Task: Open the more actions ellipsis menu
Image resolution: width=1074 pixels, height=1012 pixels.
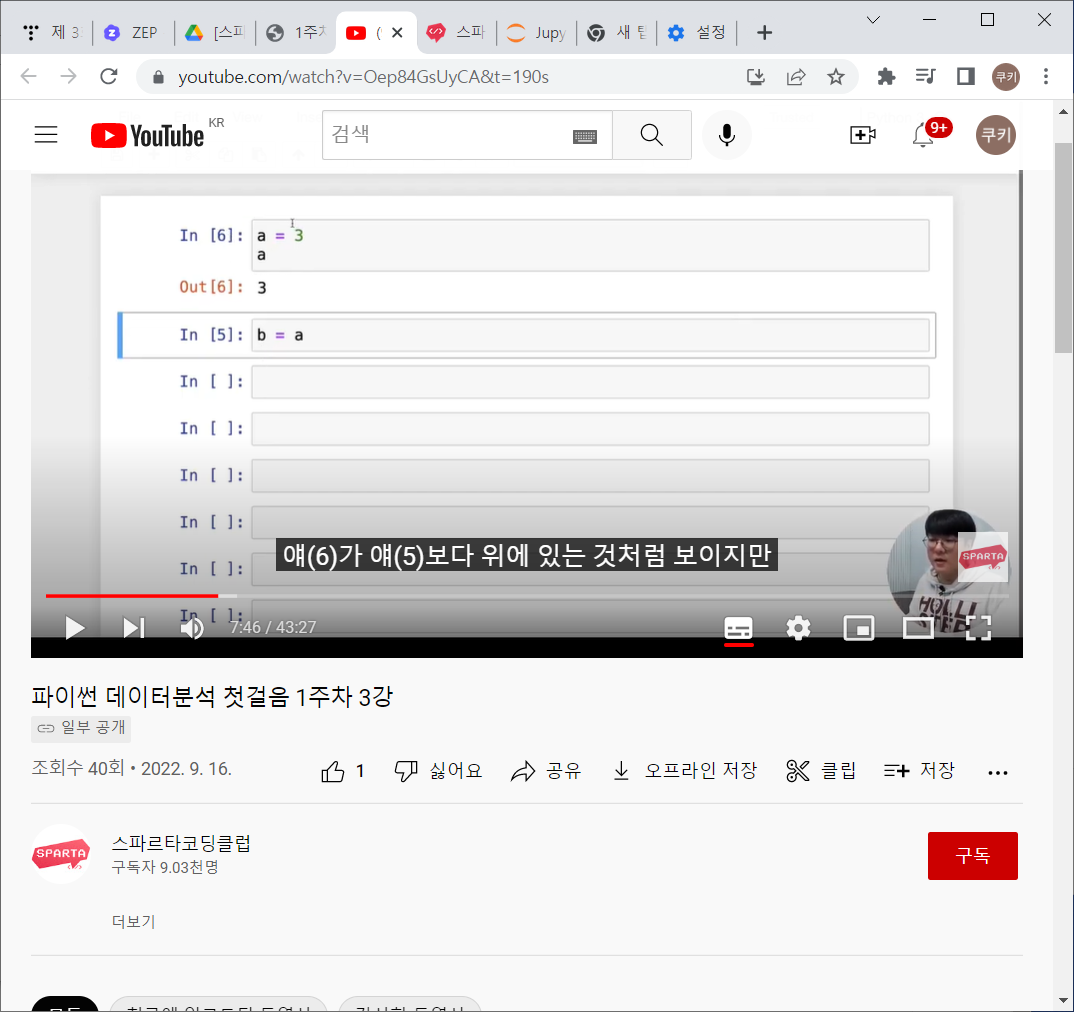Action: 998,773
